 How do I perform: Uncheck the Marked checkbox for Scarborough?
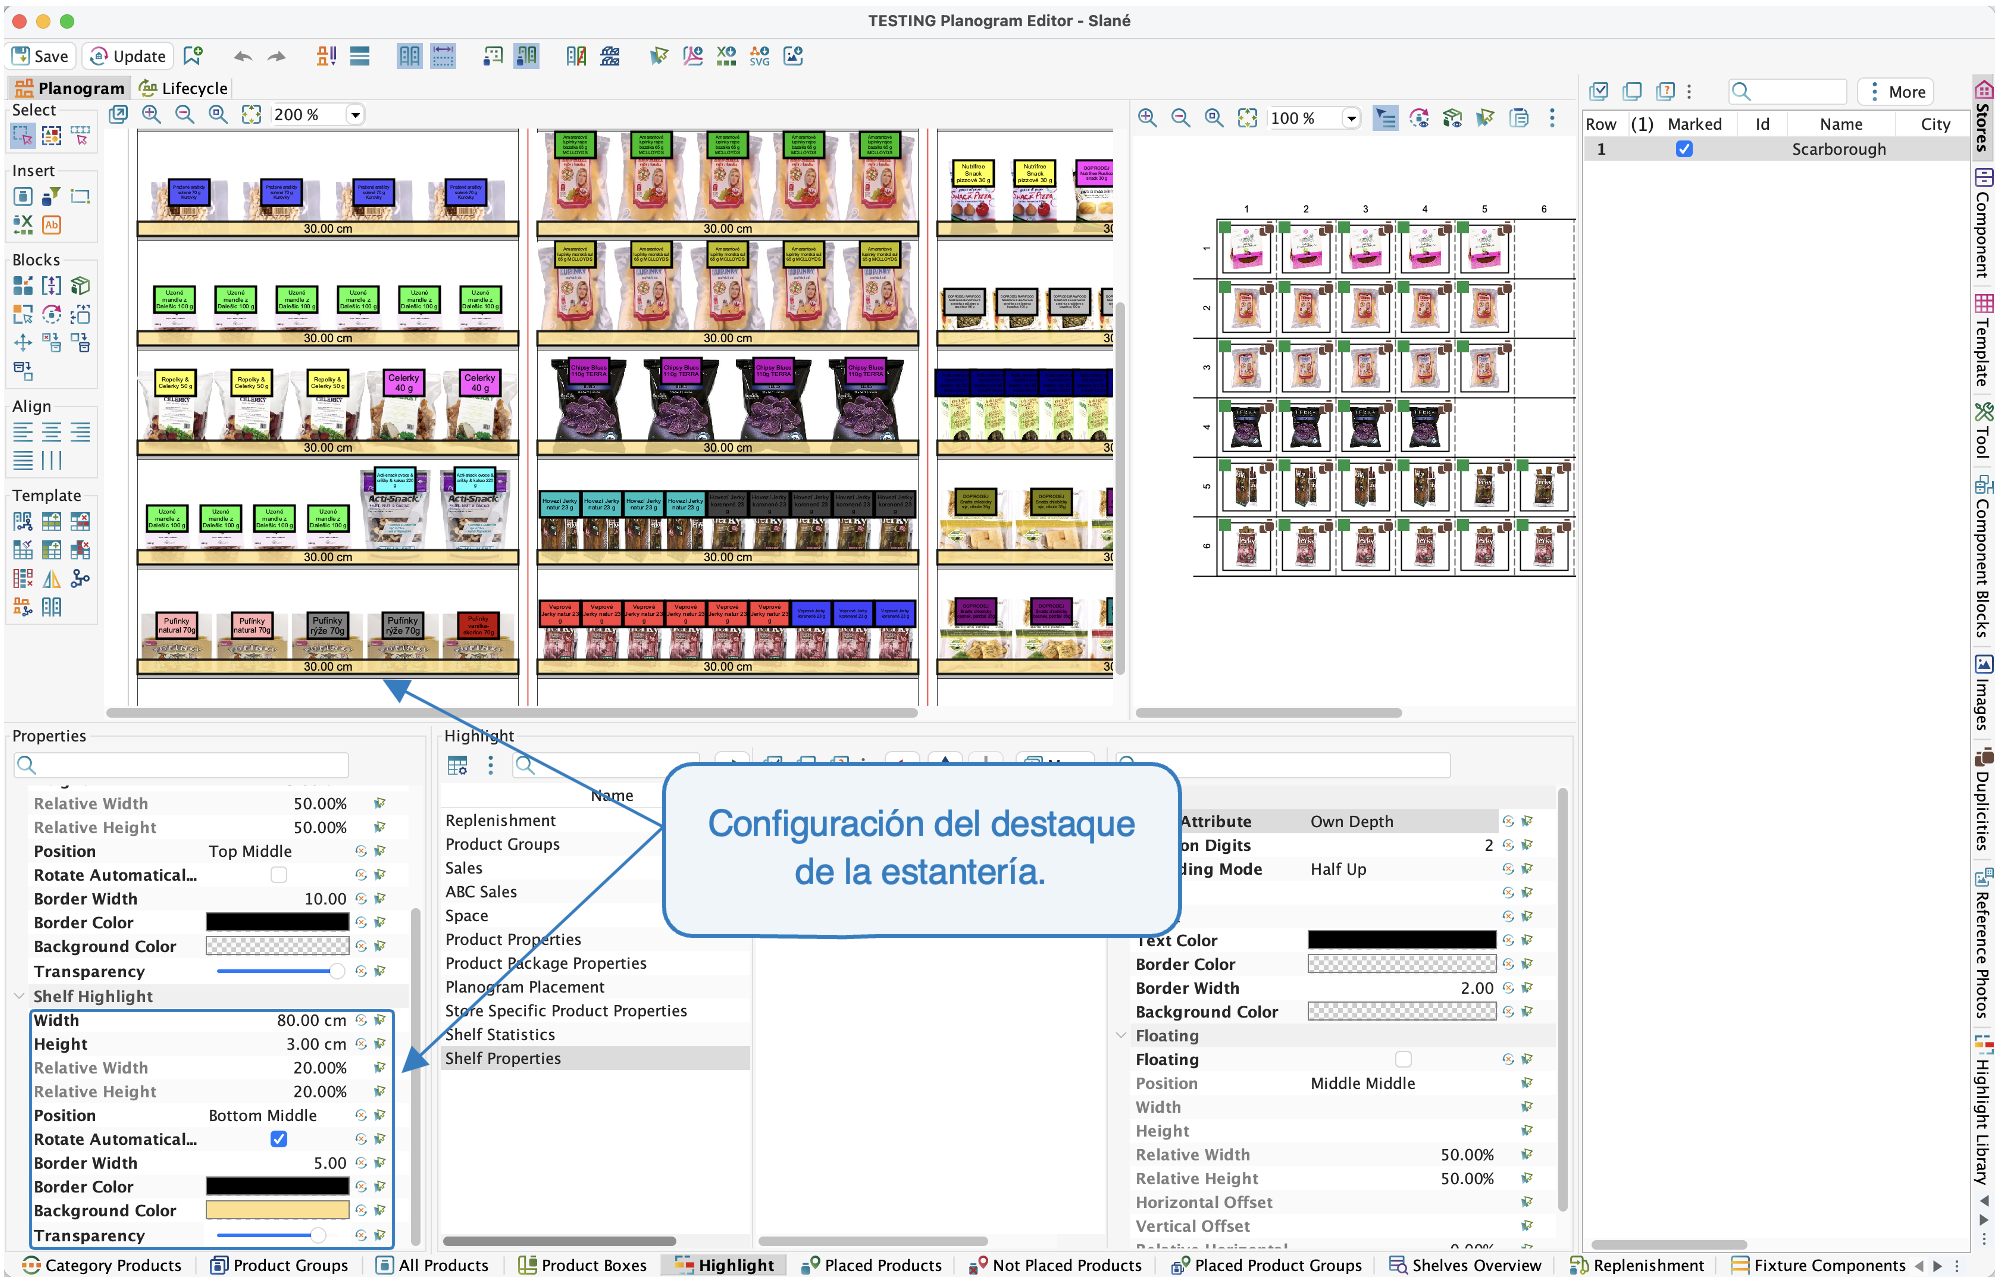[1684, 149]
